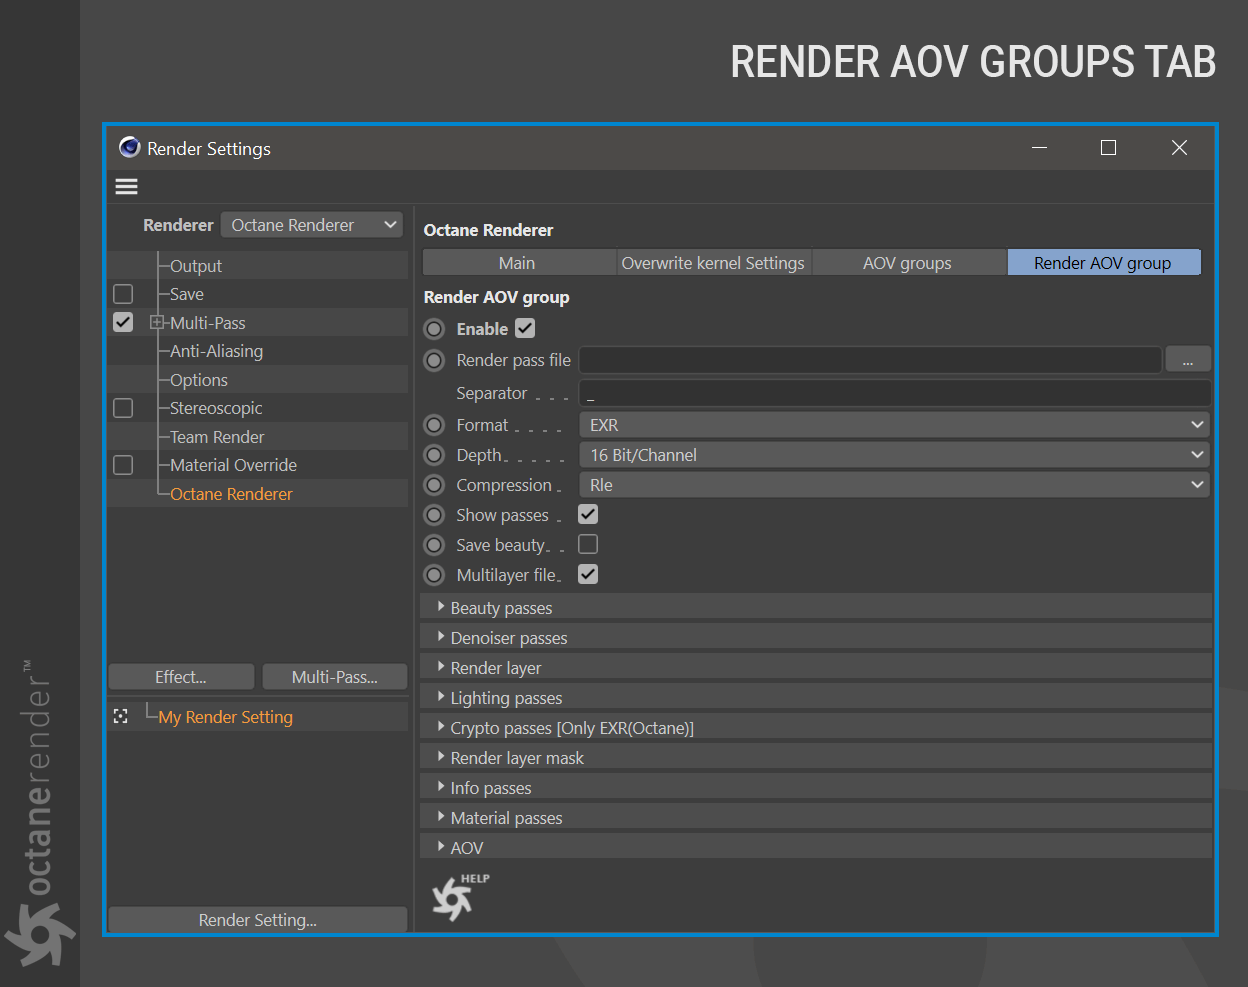The height and width of the screenshot is (987, 1248).
Task: Click the Multi-Pass... button
Action: (335, 677)
